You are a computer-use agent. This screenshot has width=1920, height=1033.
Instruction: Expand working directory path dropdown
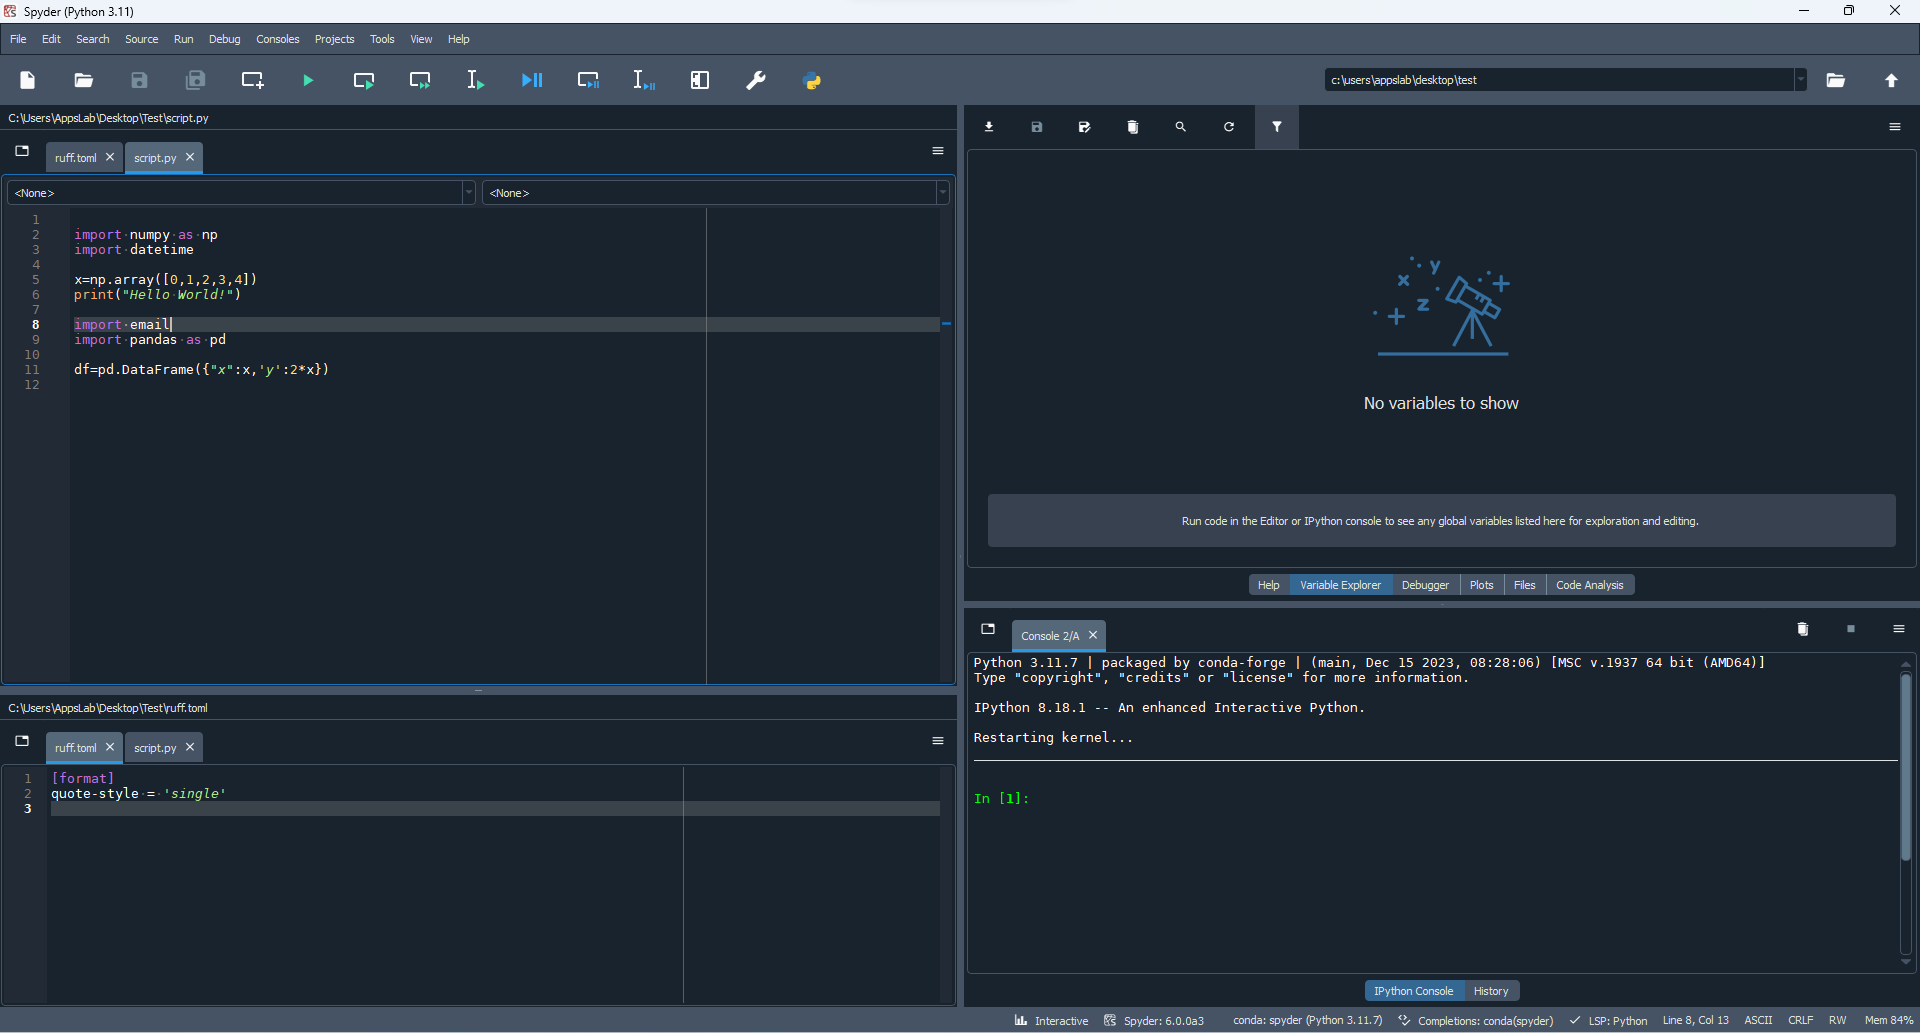pos(1800,80)
